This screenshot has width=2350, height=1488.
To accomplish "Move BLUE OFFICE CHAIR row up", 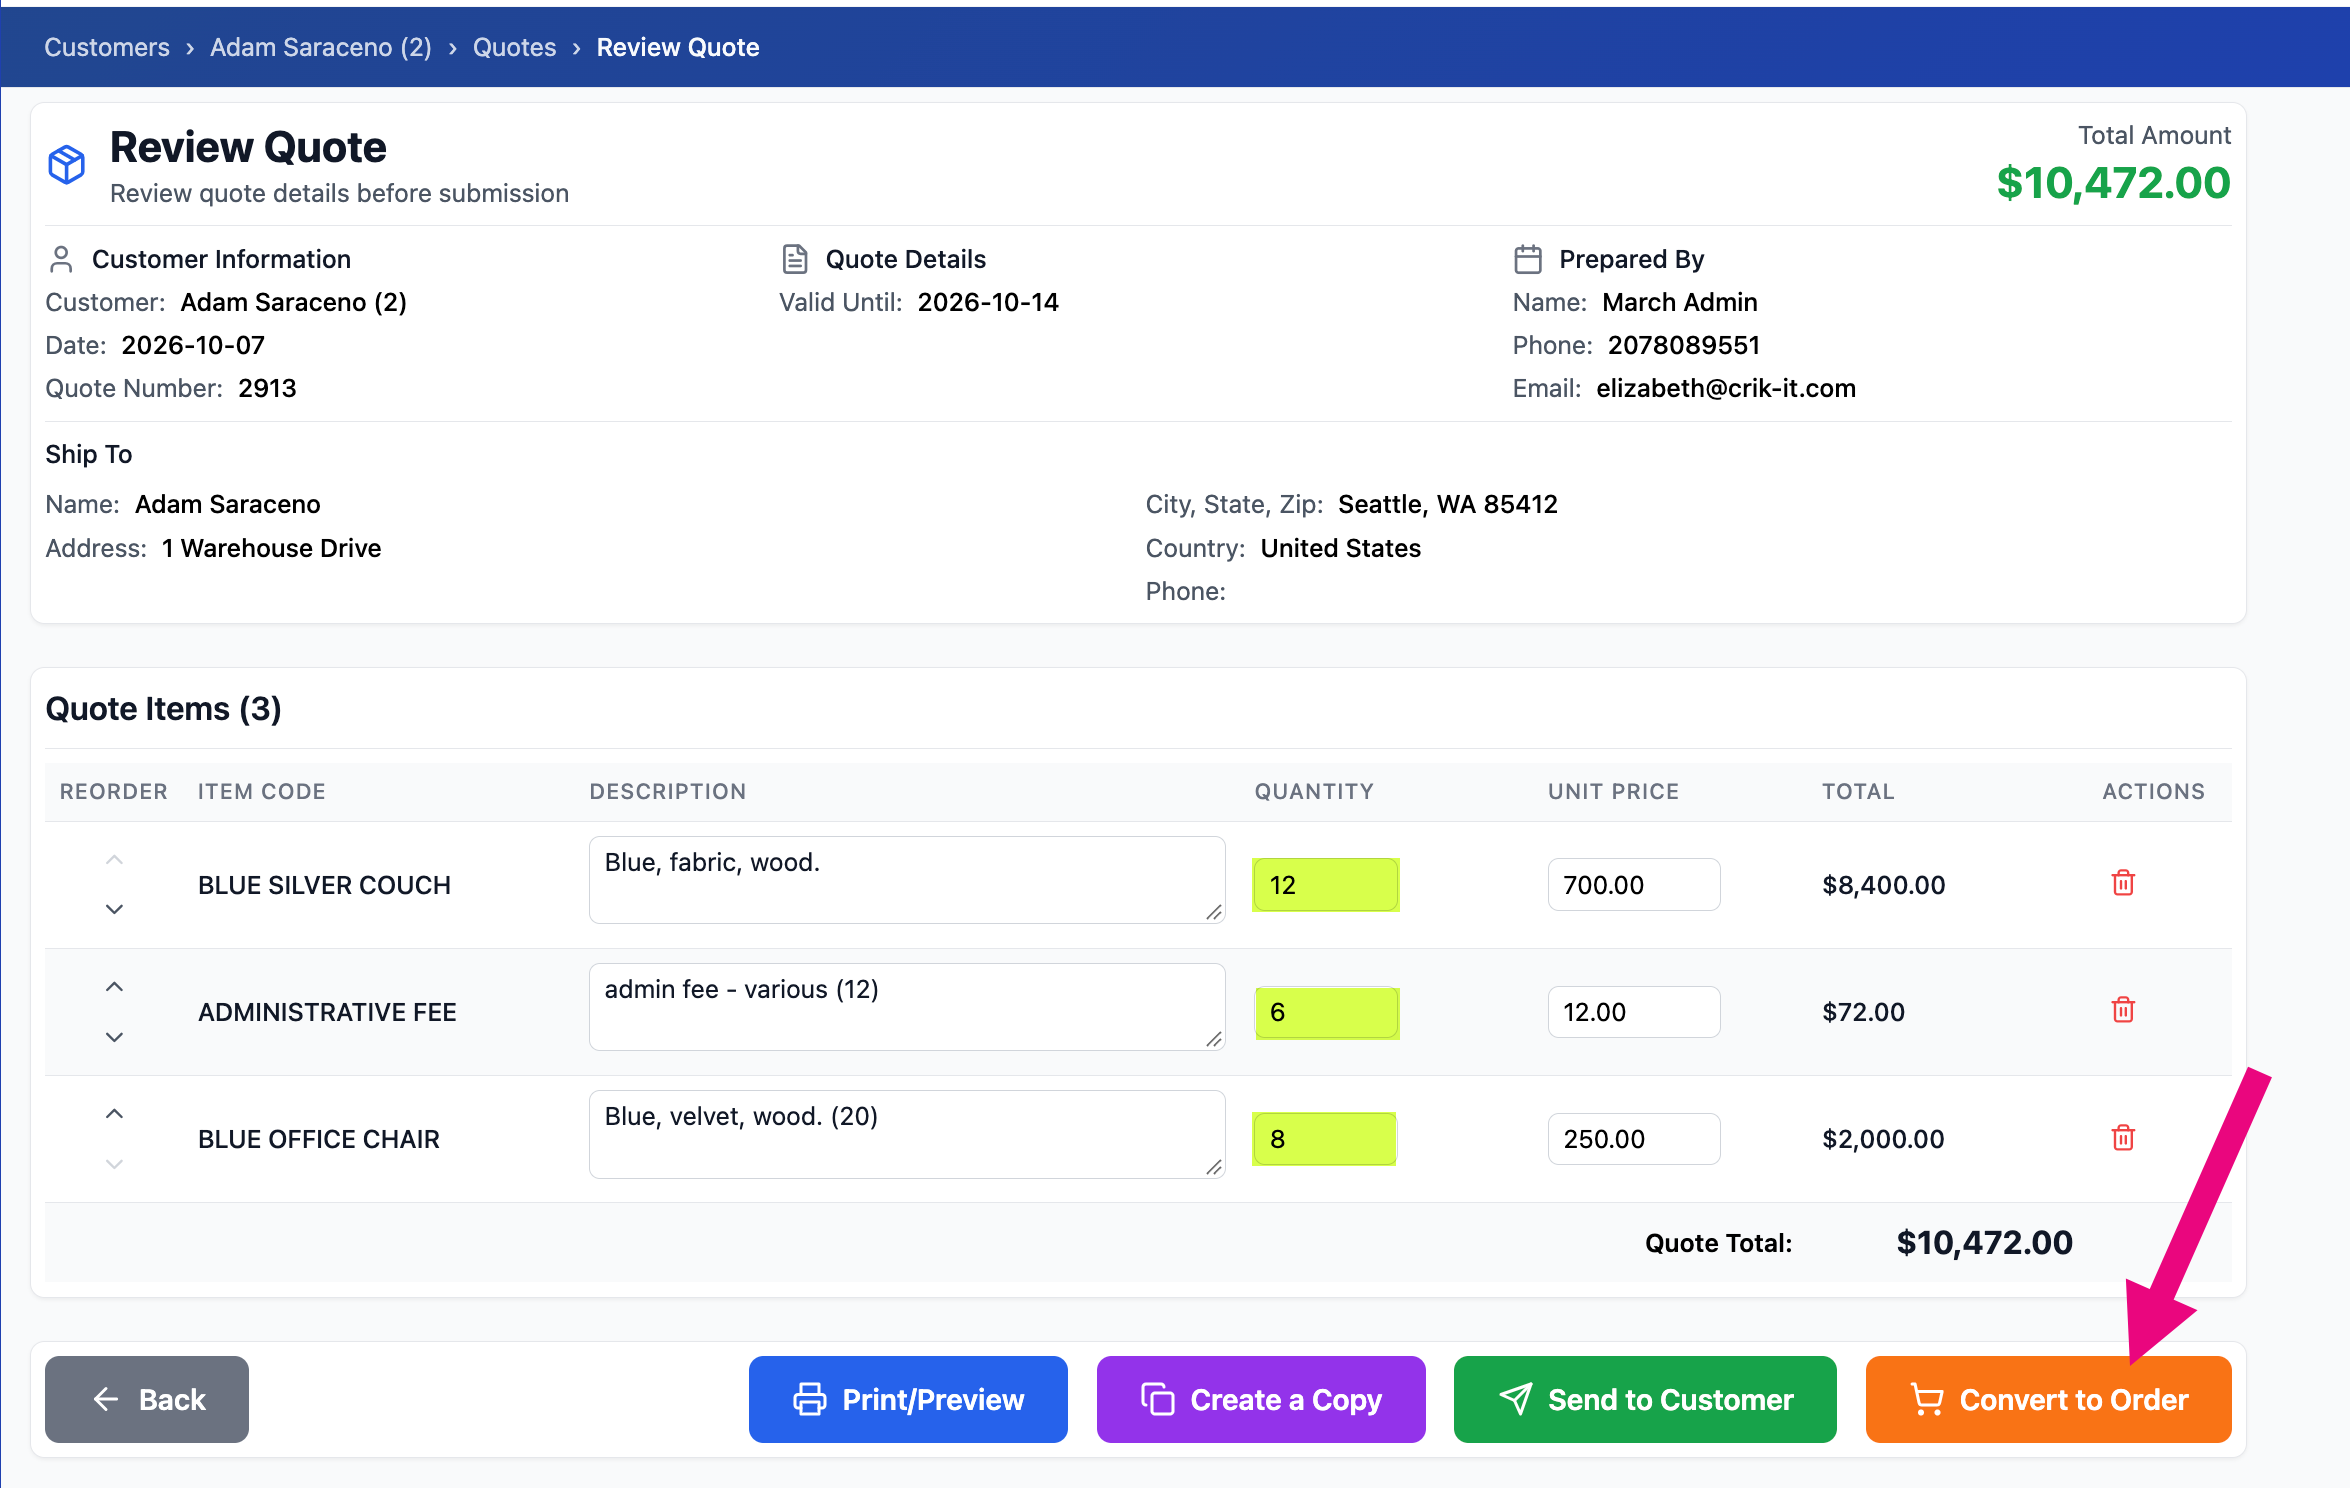I will point(114,1114).
